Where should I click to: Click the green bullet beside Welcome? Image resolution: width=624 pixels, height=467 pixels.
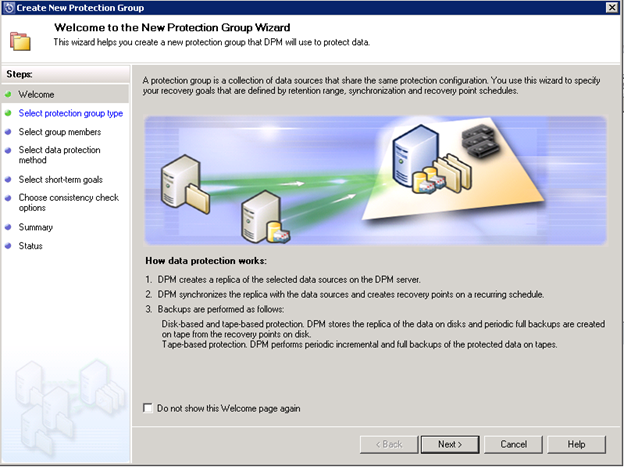pyautogui.click(x=8, y=94)
